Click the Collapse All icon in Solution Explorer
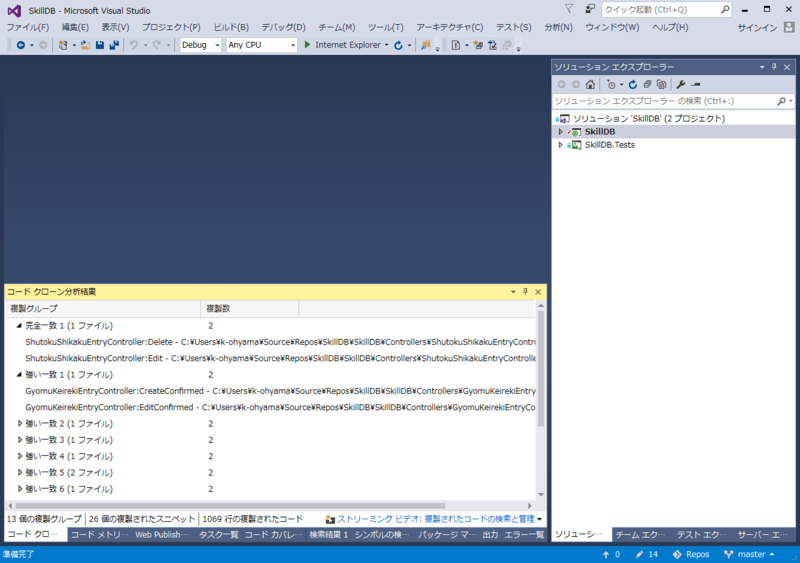Viewport: 800px width, 563px height. (647, 84)
